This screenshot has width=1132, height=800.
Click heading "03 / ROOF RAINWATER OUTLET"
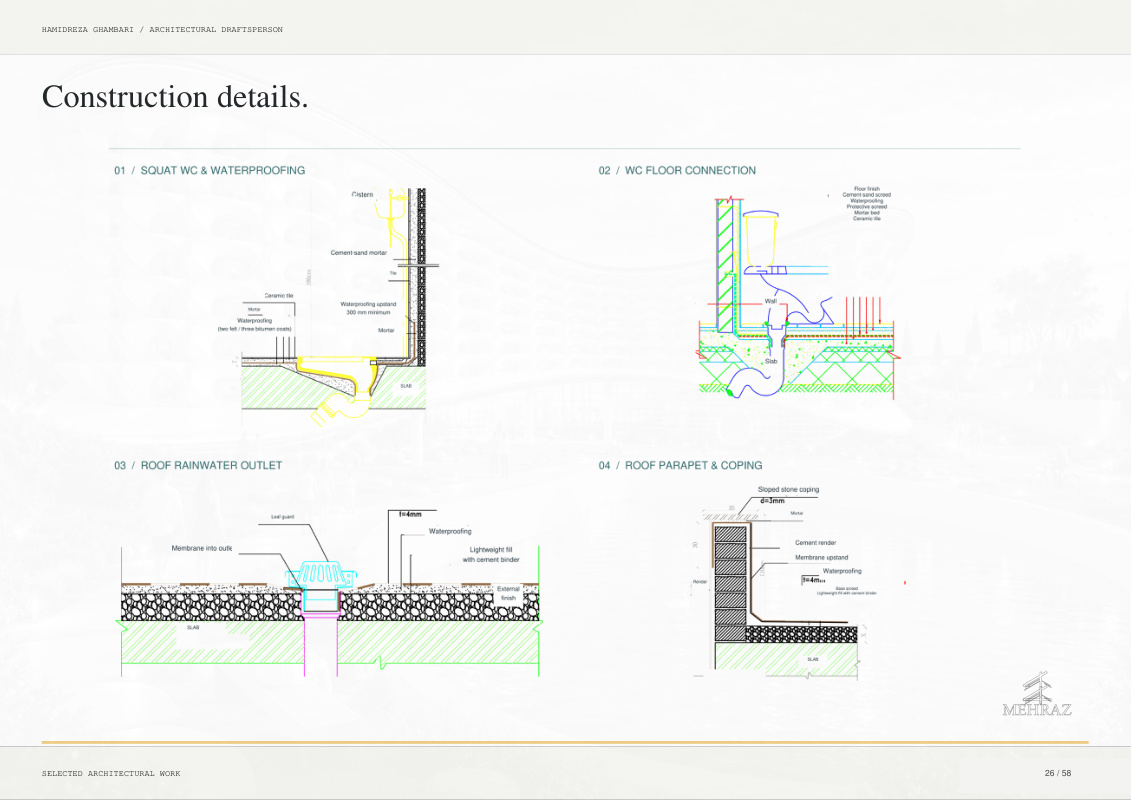click(198, 466)
